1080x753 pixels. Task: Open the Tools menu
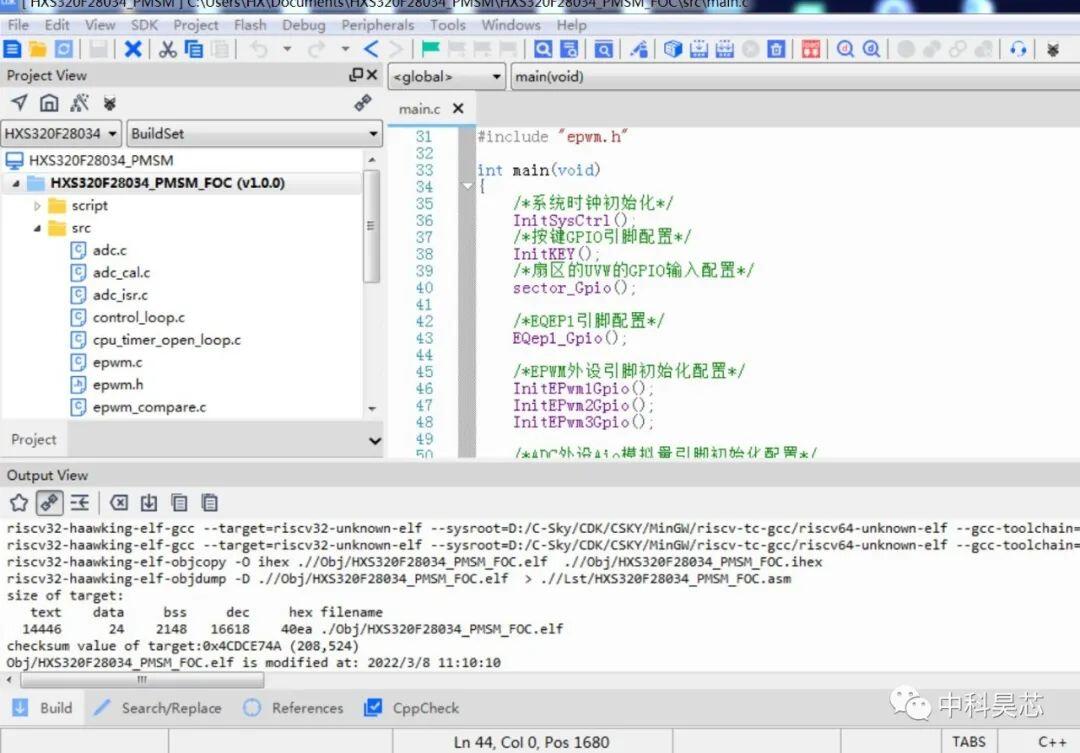(448, 25)
